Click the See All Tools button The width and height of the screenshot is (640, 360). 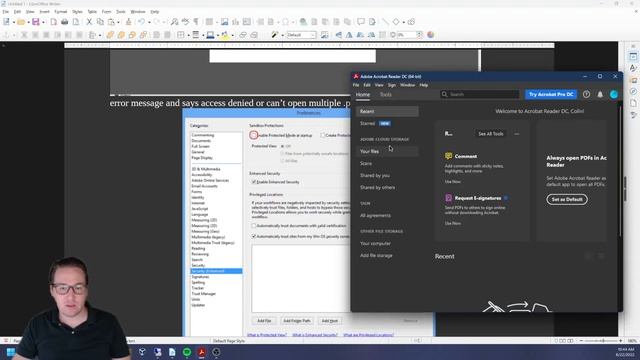tap(491, 134)
